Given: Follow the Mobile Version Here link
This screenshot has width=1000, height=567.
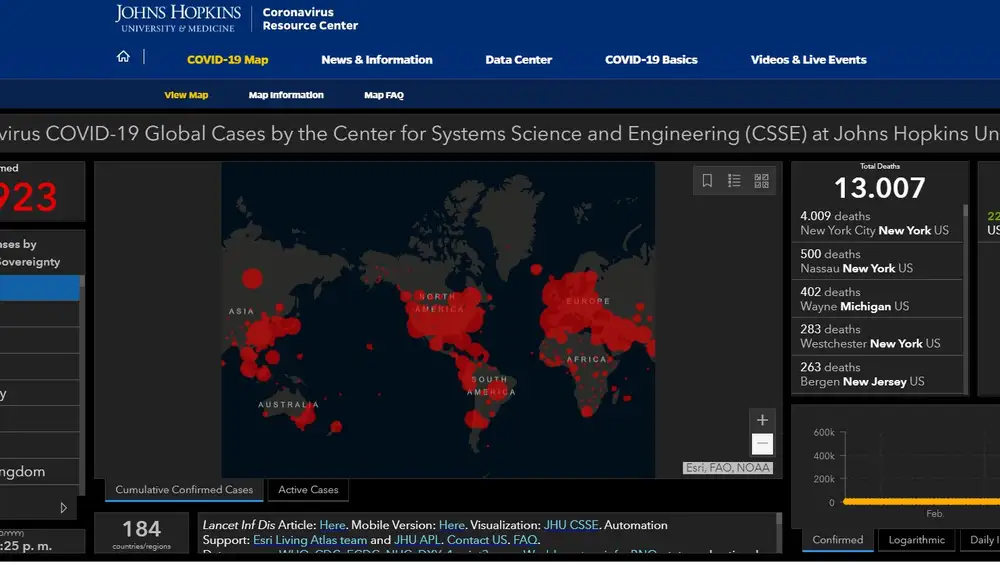Looking at the screenshot, I should pos(452,525).
